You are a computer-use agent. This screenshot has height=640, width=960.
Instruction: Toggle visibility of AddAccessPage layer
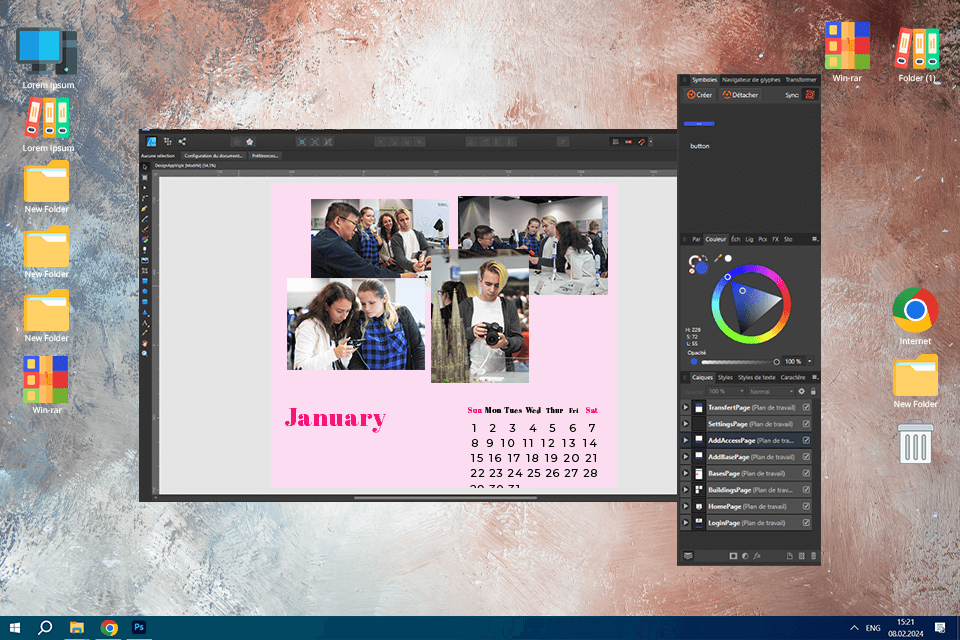click(x=806, y=440)
